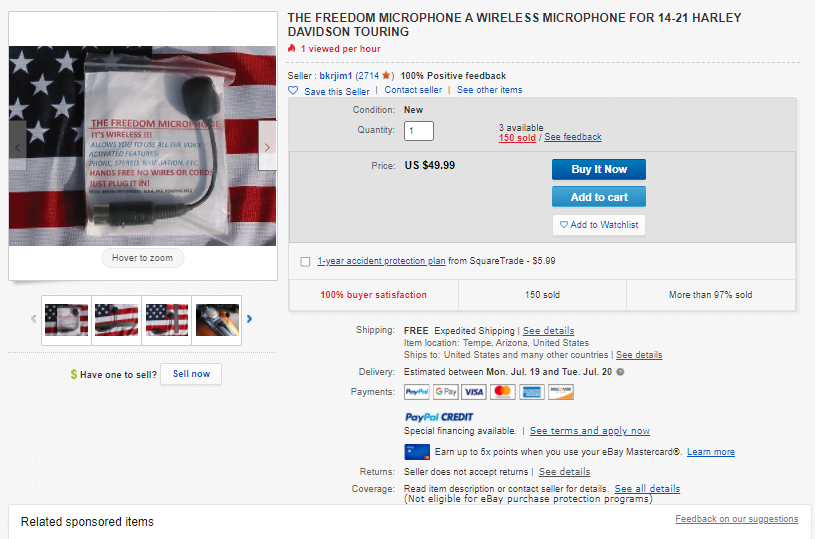Click the PayPal Credit logo
Viewport: 815px width, 539px height.
[439, 417]
